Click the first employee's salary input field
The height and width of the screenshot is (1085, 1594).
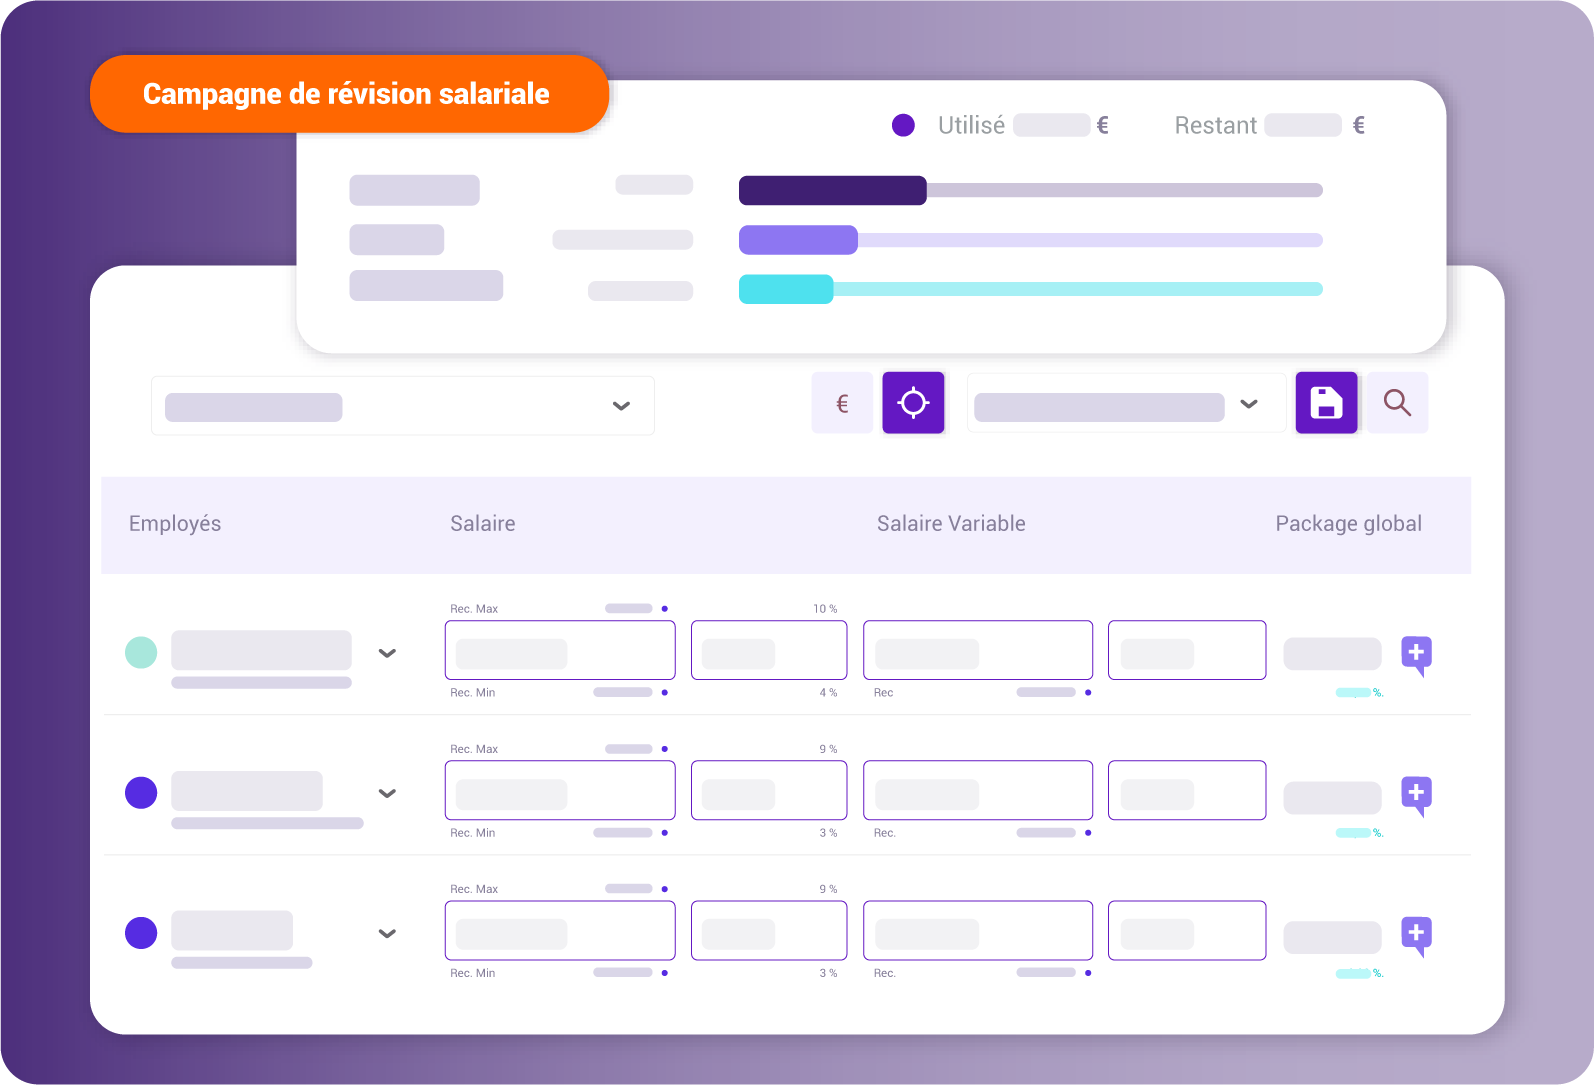(560, 650)
